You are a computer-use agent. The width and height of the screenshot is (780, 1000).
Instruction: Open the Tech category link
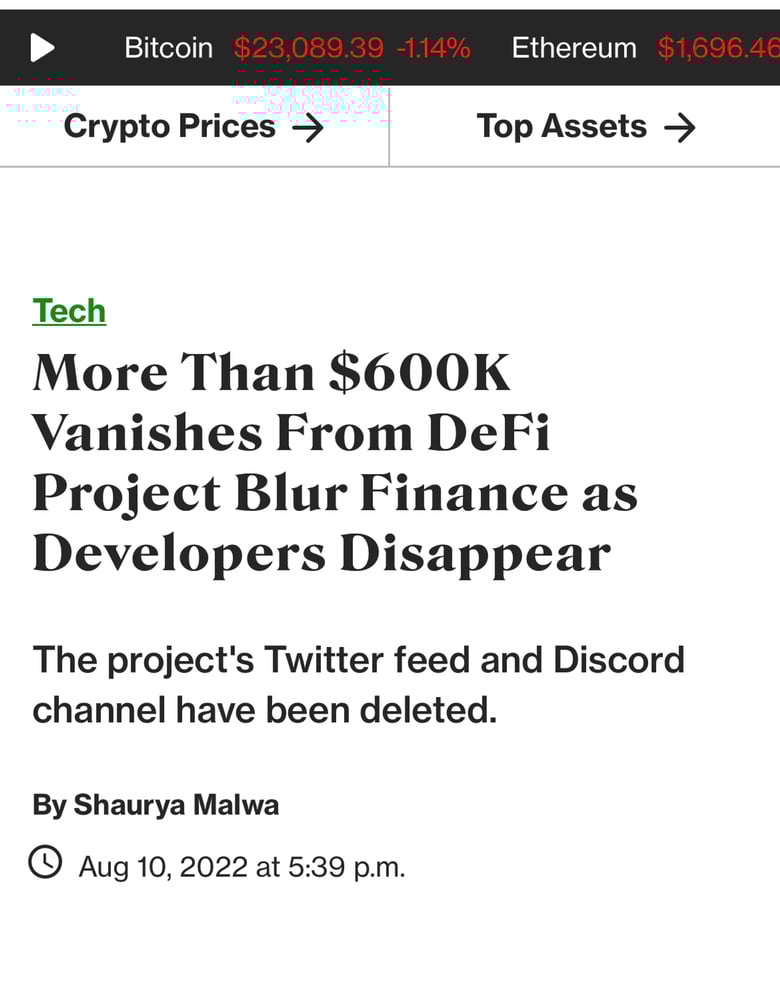(69, 311)
